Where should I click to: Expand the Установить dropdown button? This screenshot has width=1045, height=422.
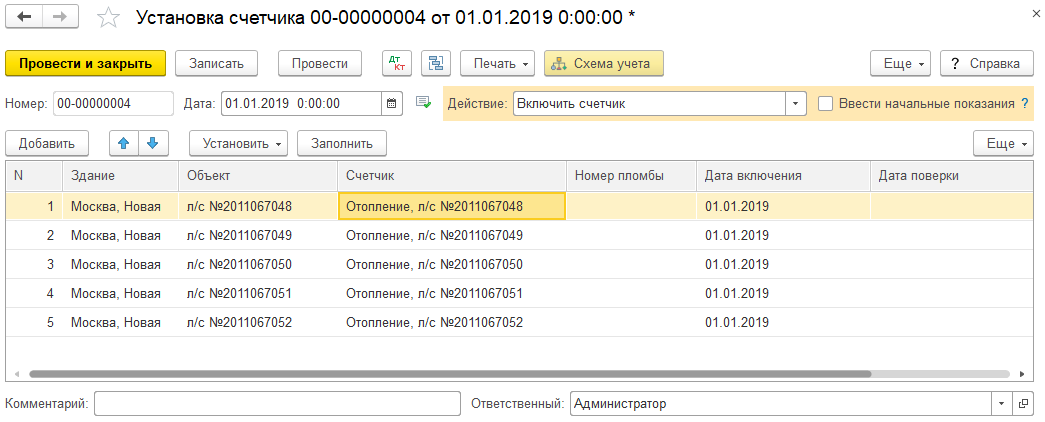(x=238, y=143)
